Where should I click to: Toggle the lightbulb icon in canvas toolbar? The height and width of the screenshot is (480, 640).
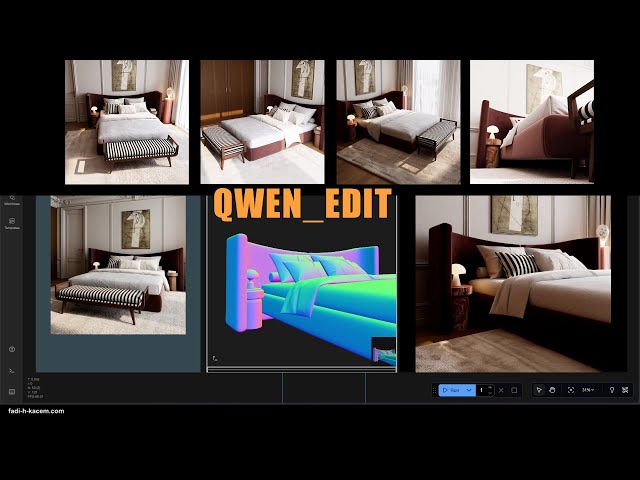pyautogui.click(x=612, y=390)
